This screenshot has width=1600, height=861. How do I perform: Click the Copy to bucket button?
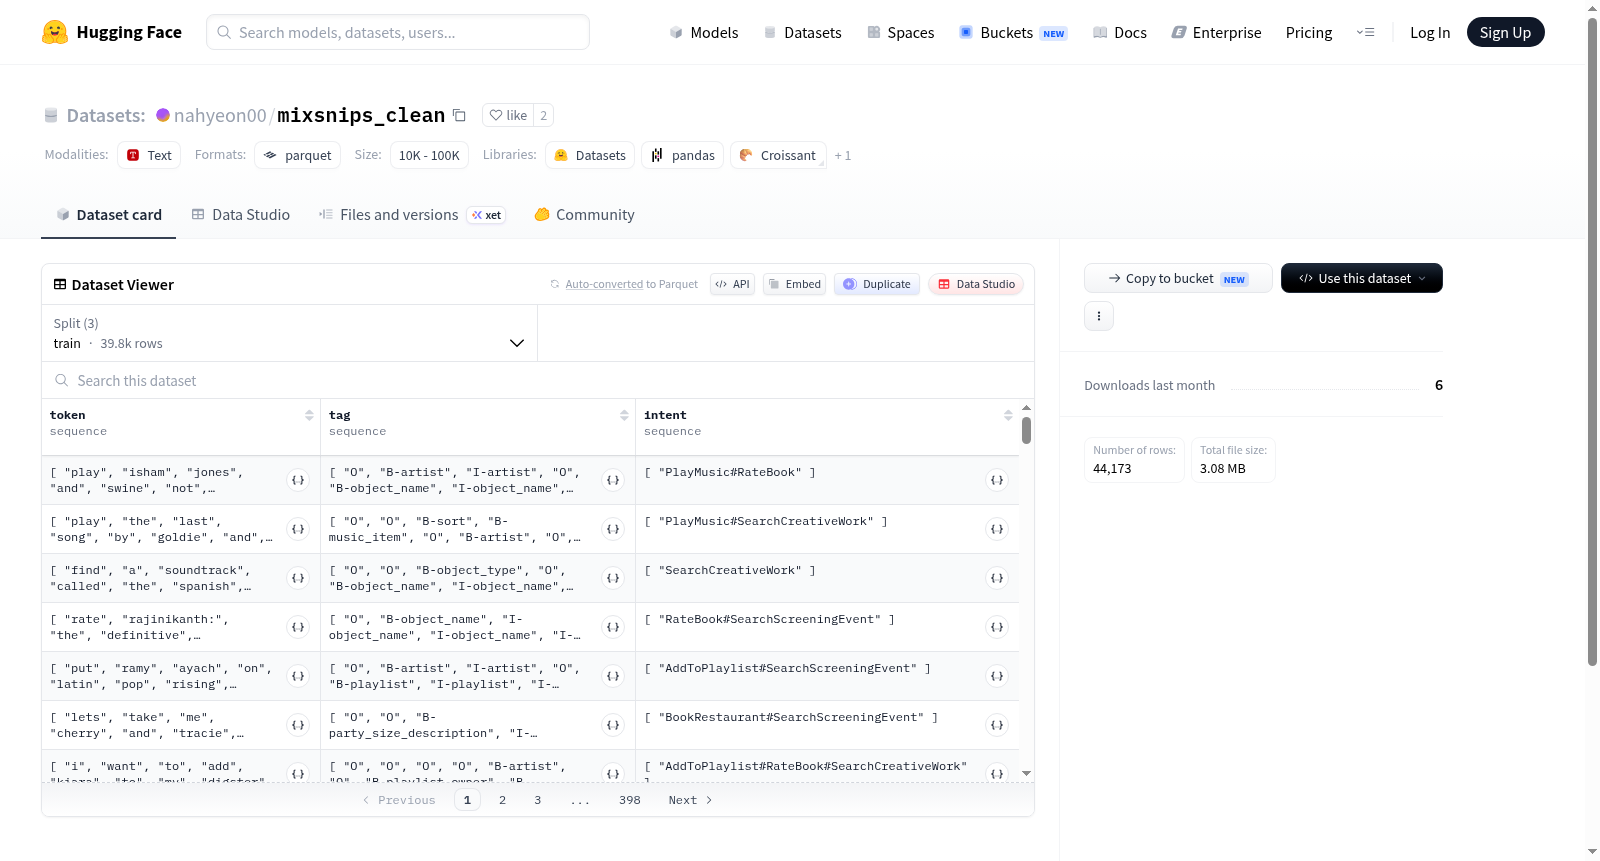(x=1178, y=278)
